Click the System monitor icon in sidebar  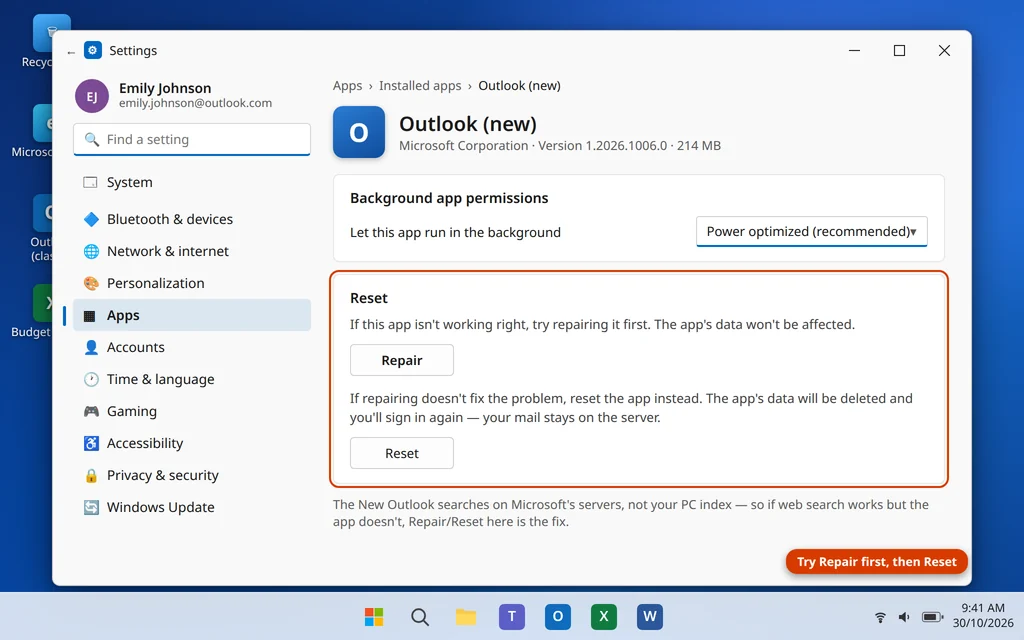[x=90, y=182]
